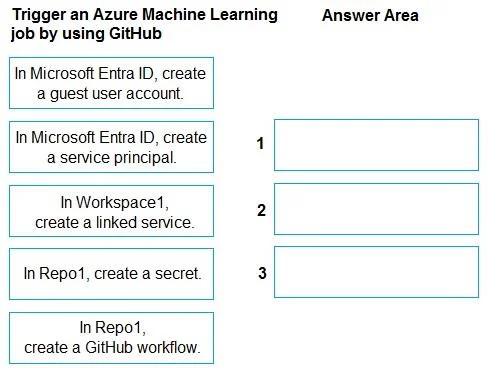
Task: Pick the 'In Repo1, create a secret' box
Action: [x=111, y=274]
